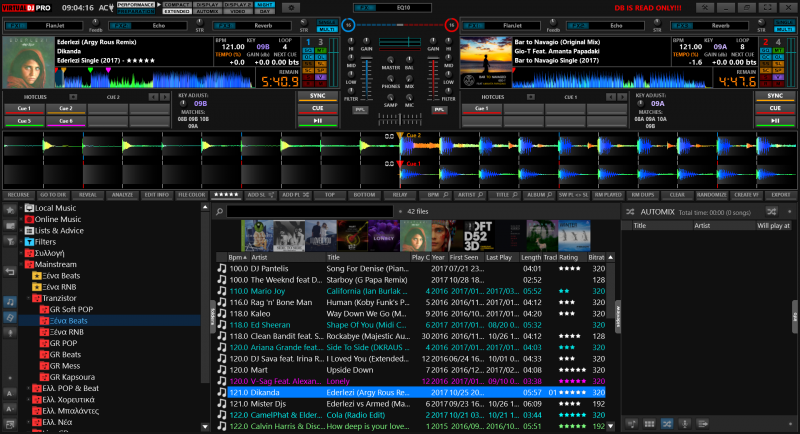
Task: Click the RM DUPS button
Action: click(x=643, y=195)
